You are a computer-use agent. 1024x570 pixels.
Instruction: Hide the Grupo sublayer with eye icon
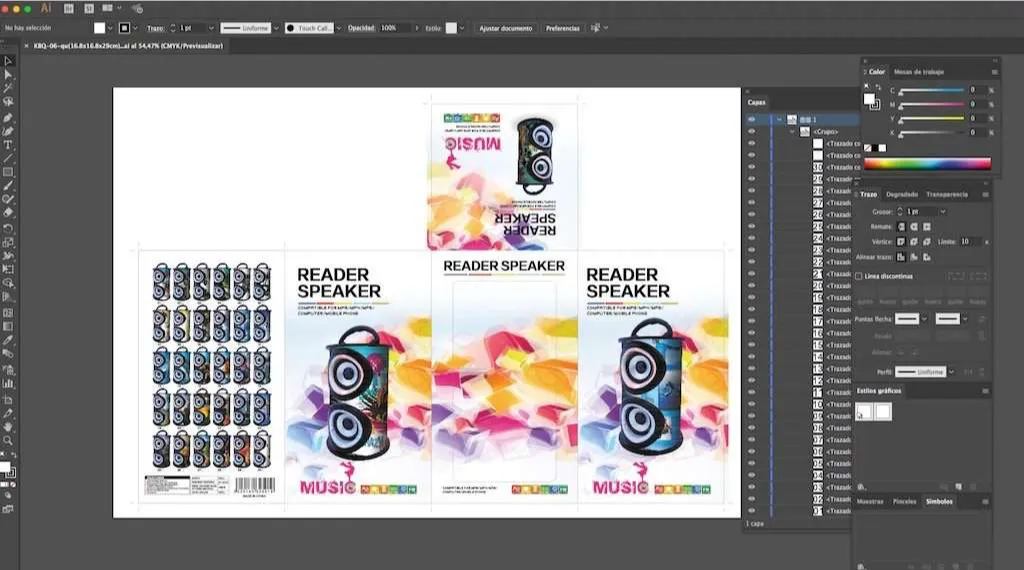[752, 131]
